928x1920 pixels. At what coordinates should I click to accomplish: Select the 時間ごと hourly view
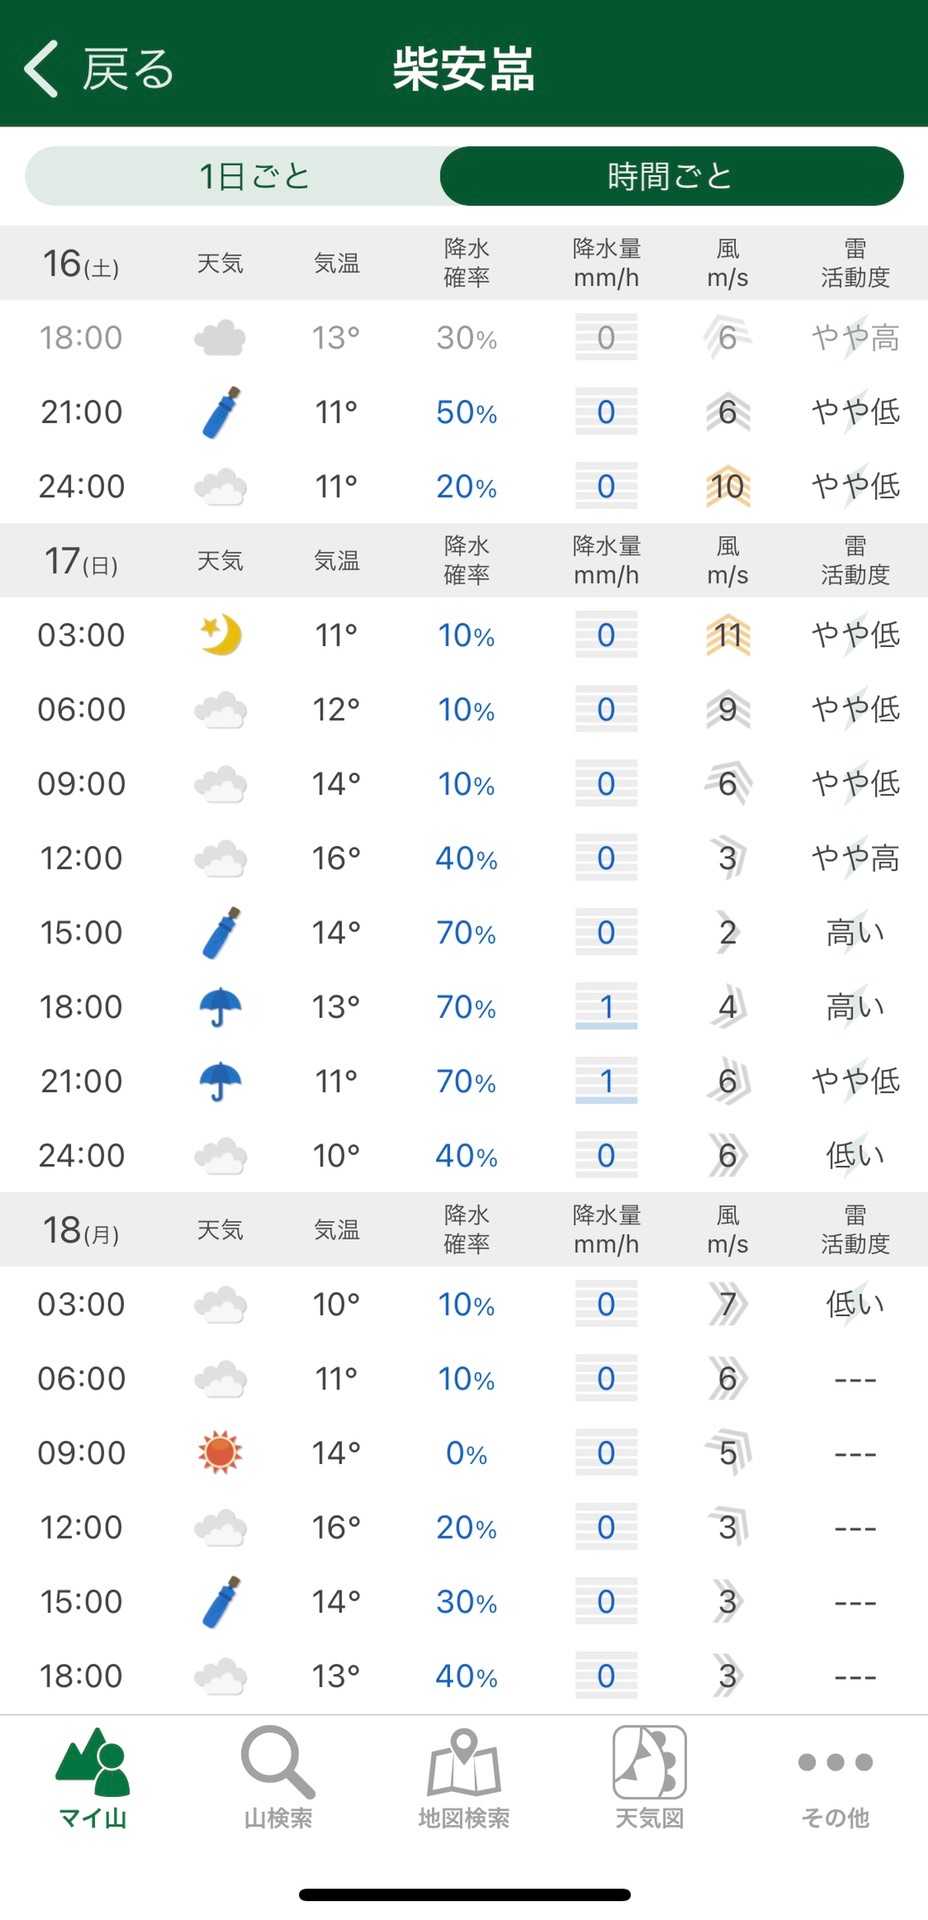point(671,177)
